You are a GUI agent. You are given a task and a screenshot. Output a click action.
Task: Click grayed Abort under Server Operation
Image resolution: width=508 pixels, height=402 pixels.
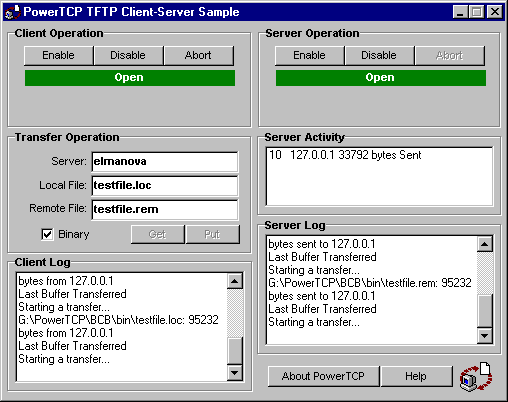tap(450, 55)
